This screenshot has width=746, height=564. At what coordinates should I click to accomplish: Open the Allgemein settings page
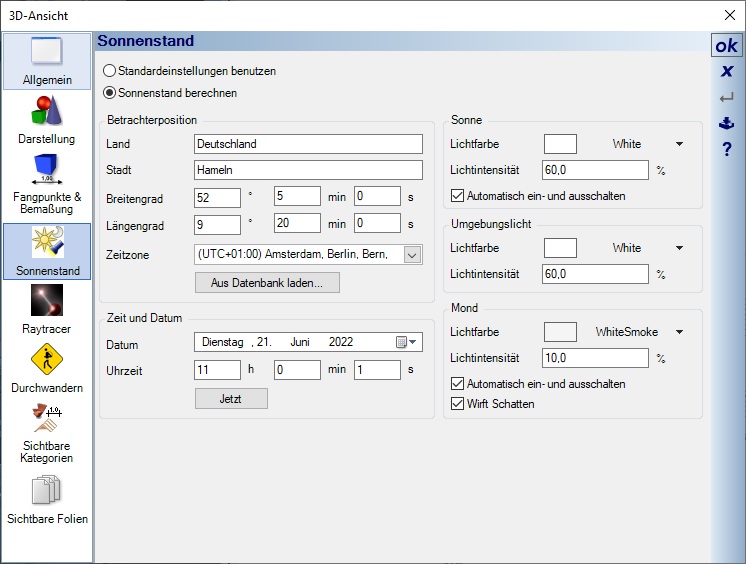point(47,61)
